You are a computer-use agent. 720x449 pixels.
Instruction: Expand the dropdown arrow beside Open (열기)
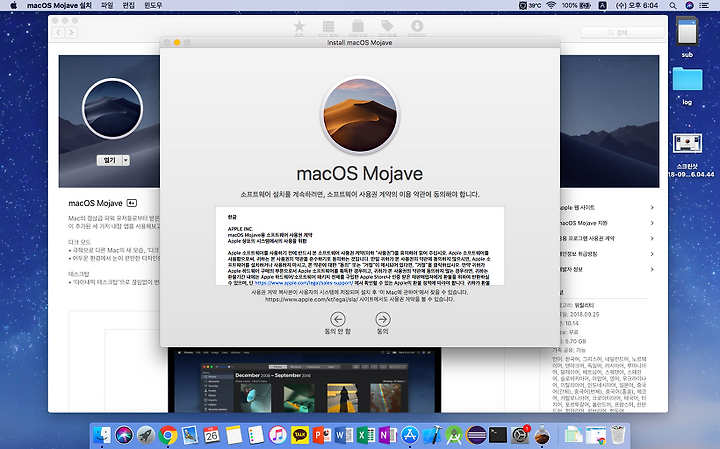(126, 160)
